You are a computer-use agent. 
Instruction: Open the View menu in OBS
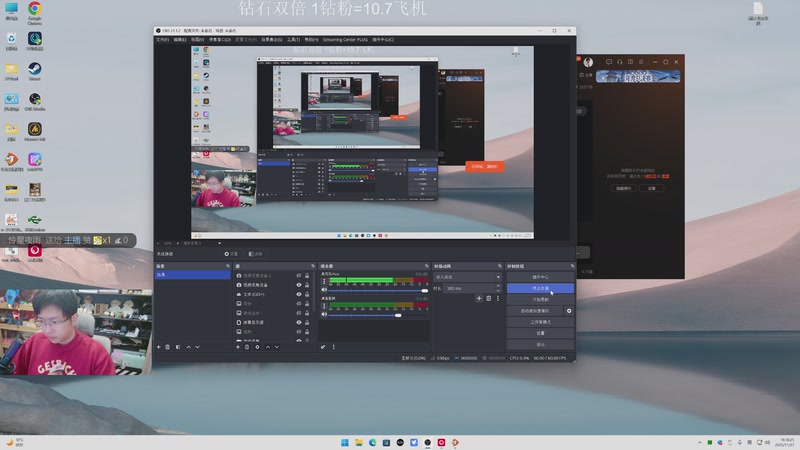pyautogui.click(x=197, y=39)
